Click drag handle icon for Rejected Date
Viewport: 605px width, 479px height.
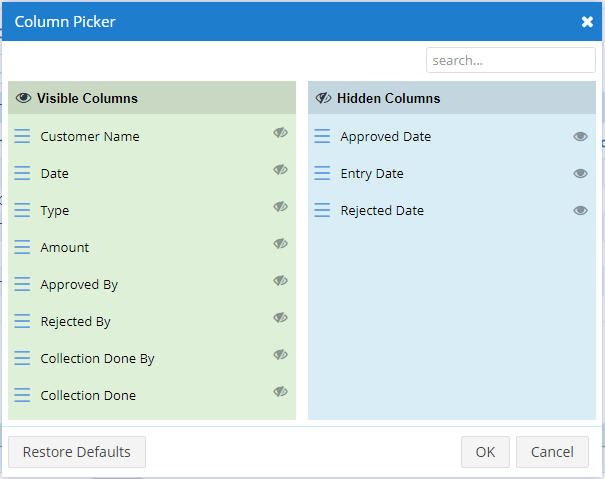(x=322, y=210)
